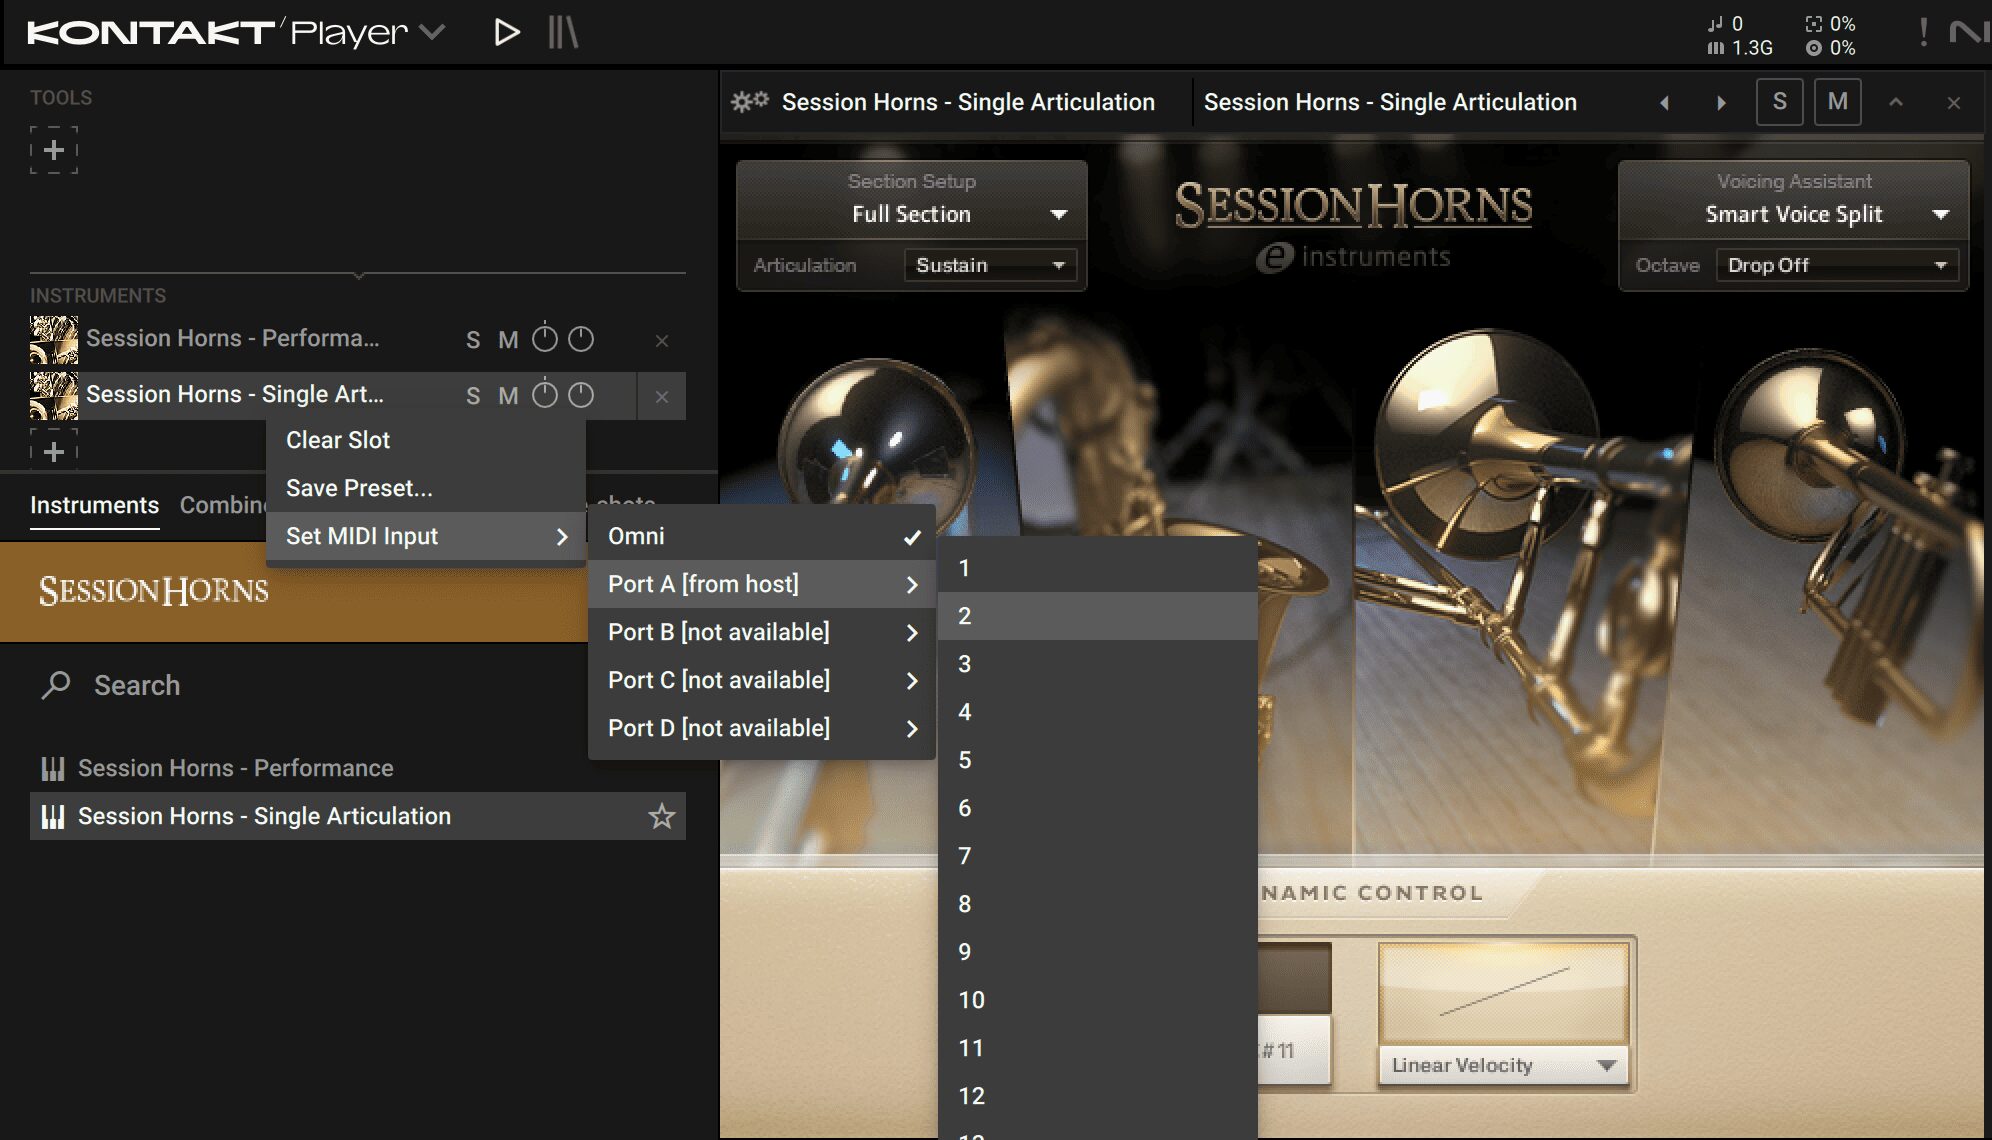Mute the Session Horns Single Articulation slot

[x=508, y=396]
